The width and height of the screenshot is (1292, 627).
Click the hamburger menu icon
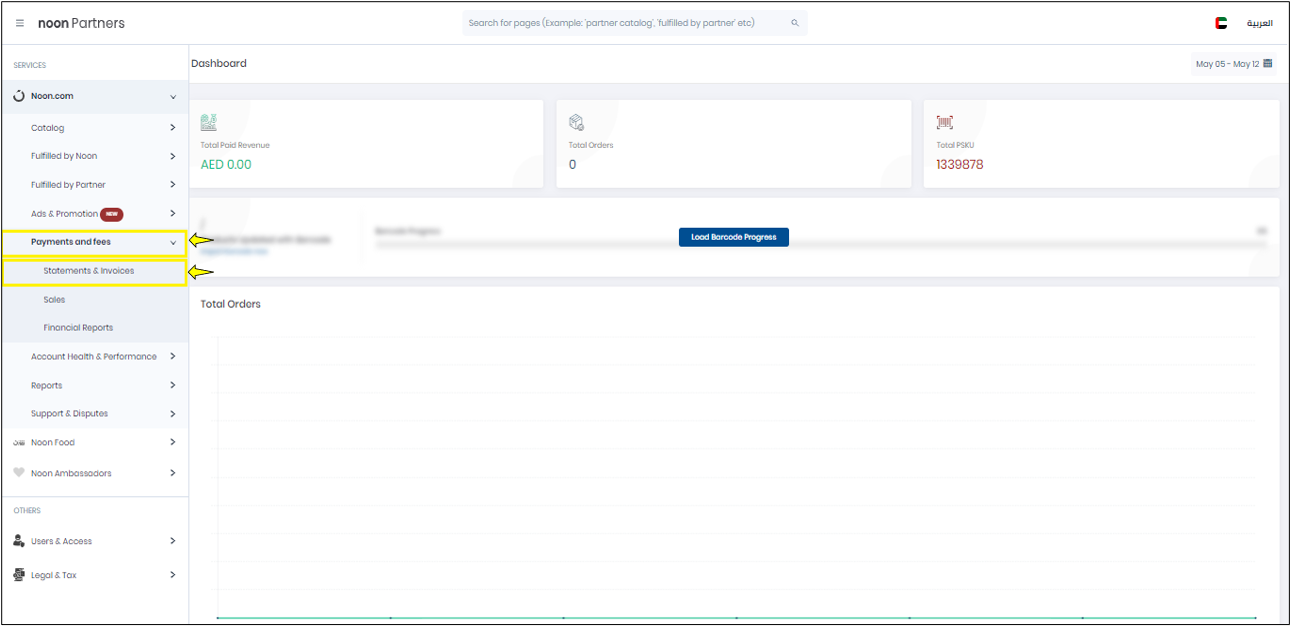point(20,23)
